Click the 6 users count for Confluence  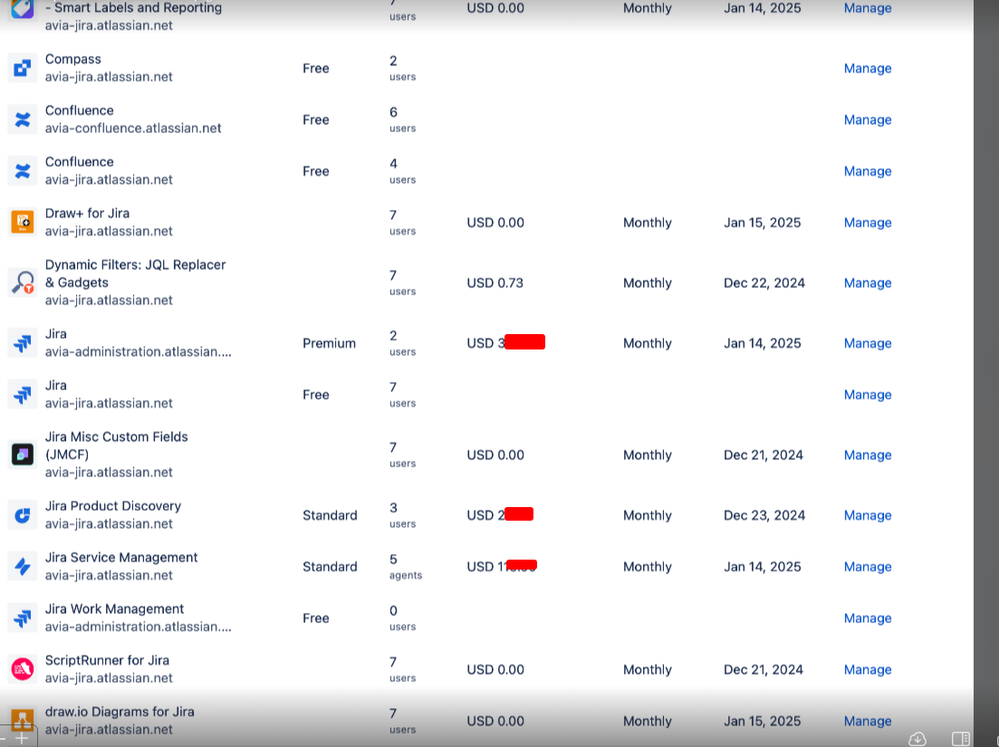pos(402,120)
